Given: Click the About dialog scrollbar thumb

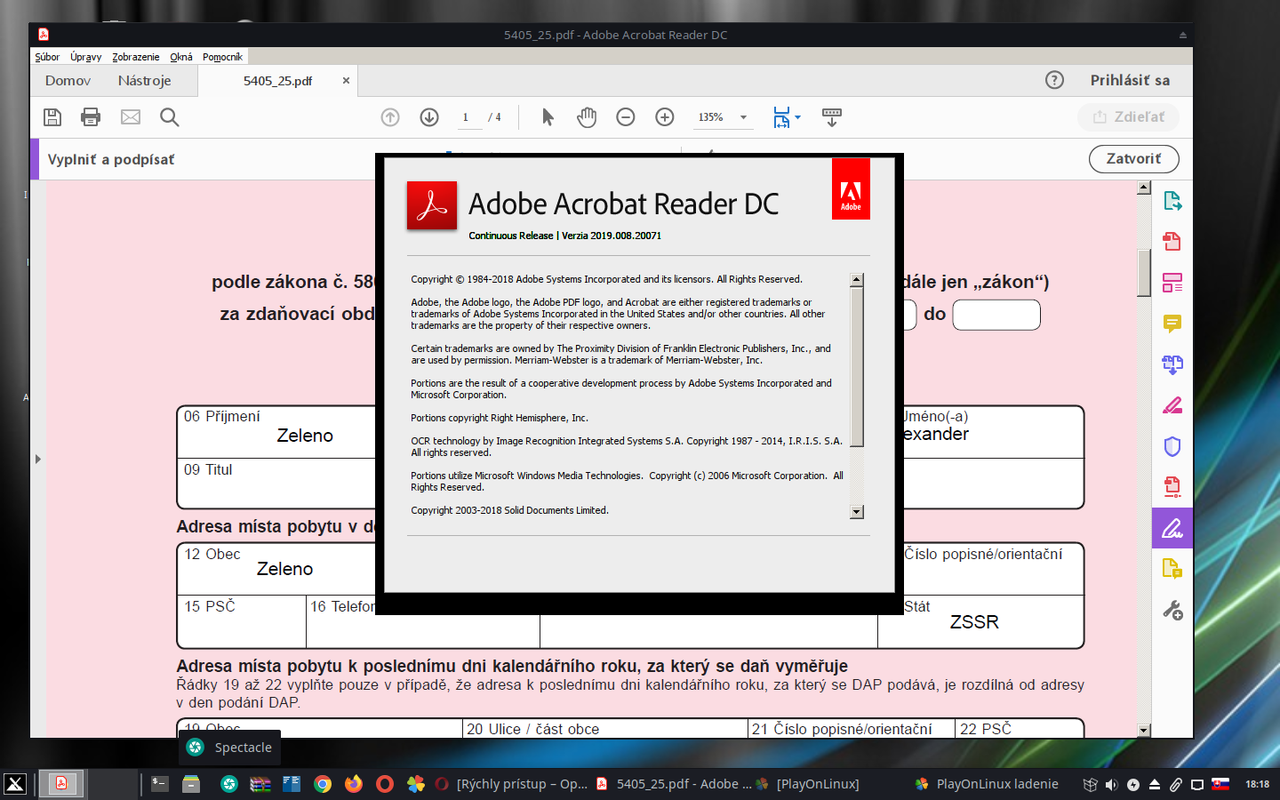Looking at the screenshot, I should [x=857, y=367].
